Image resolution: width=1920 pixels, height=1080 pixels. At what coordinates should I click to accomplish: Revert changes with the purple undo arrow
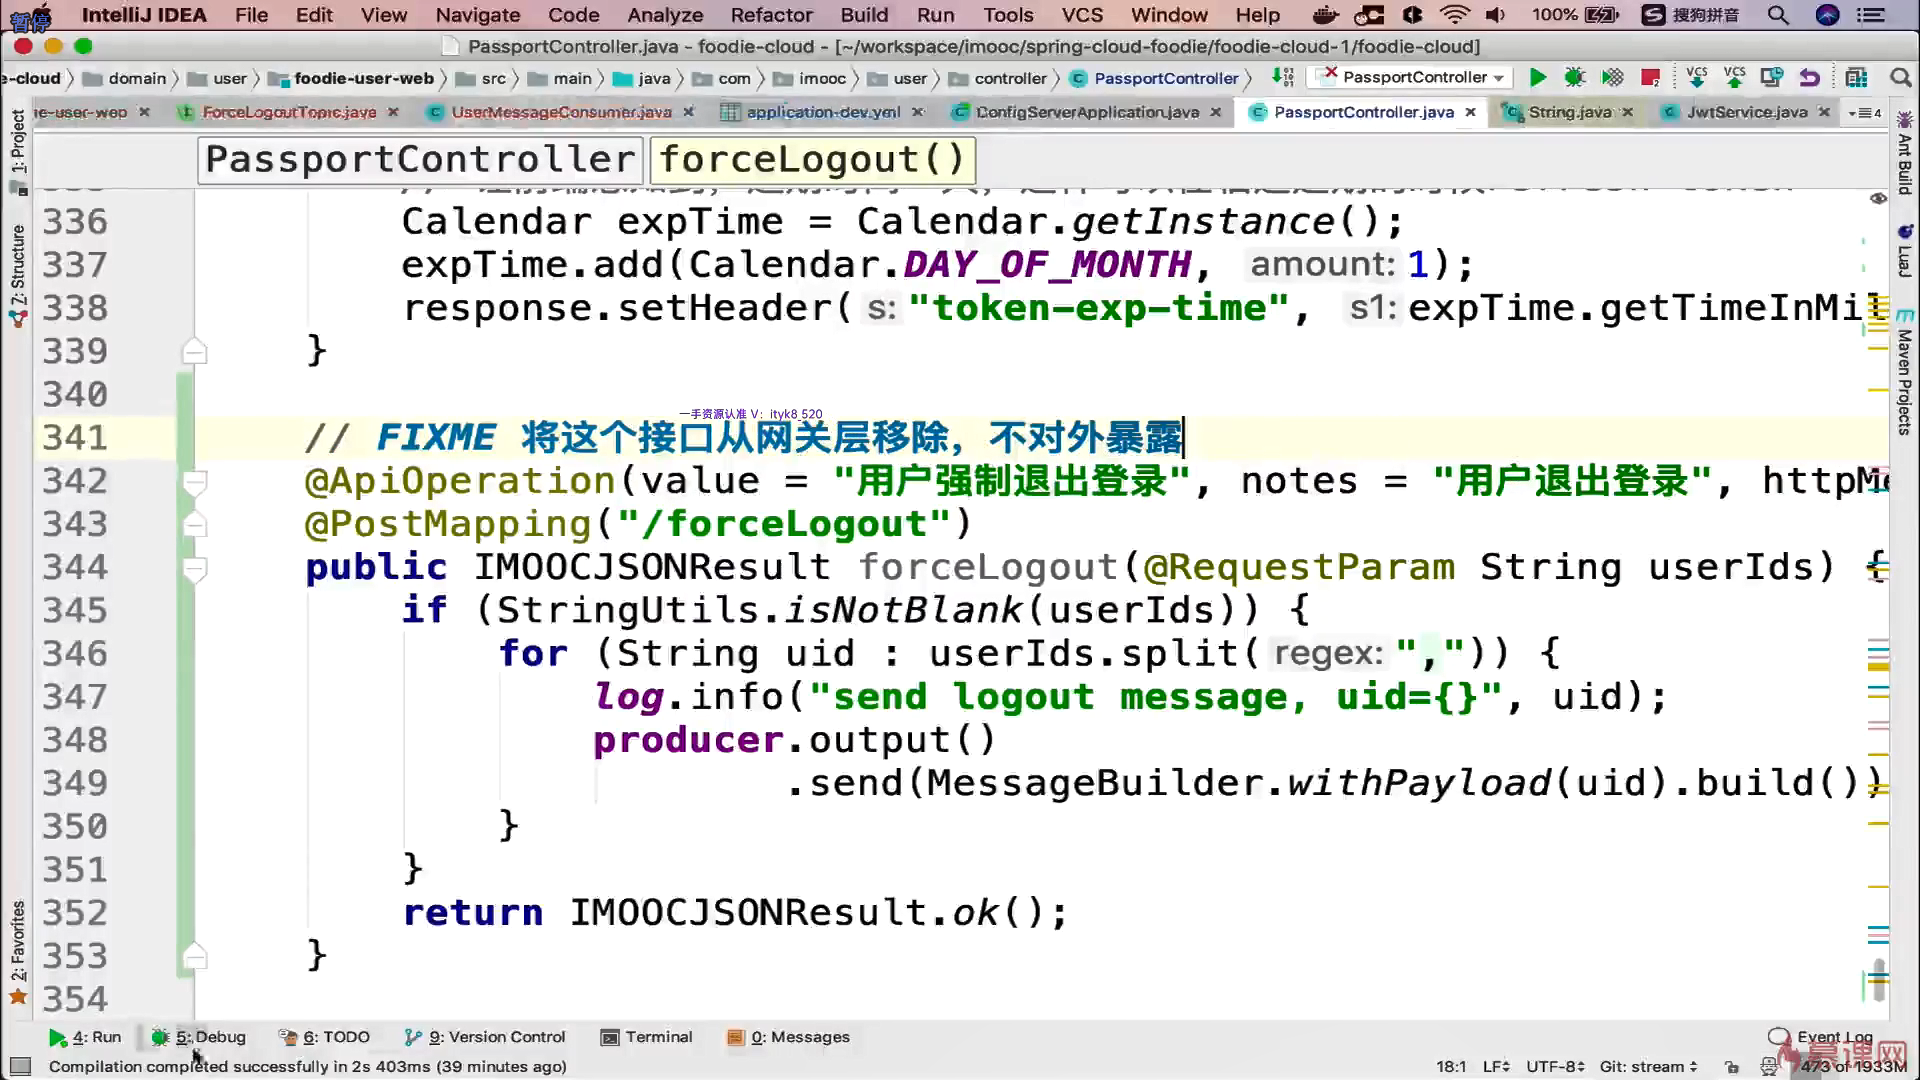[1809, 78]
